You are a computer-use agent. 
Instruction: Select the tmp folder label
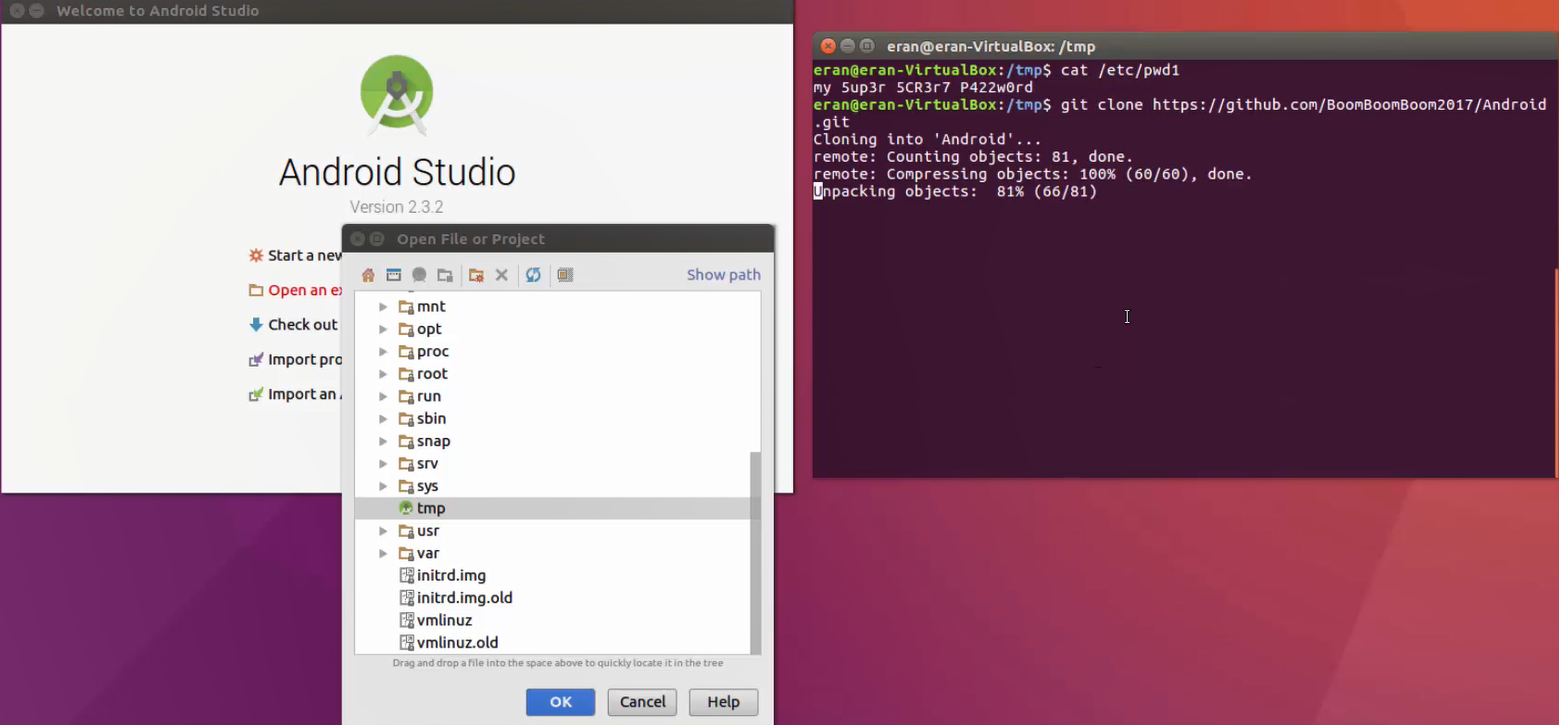pyautogui.click(x=431, y=508)
